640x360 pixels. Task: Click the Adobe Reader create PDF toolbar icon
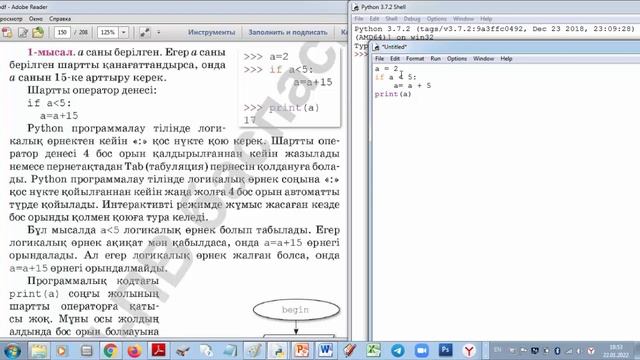(7, 32)
